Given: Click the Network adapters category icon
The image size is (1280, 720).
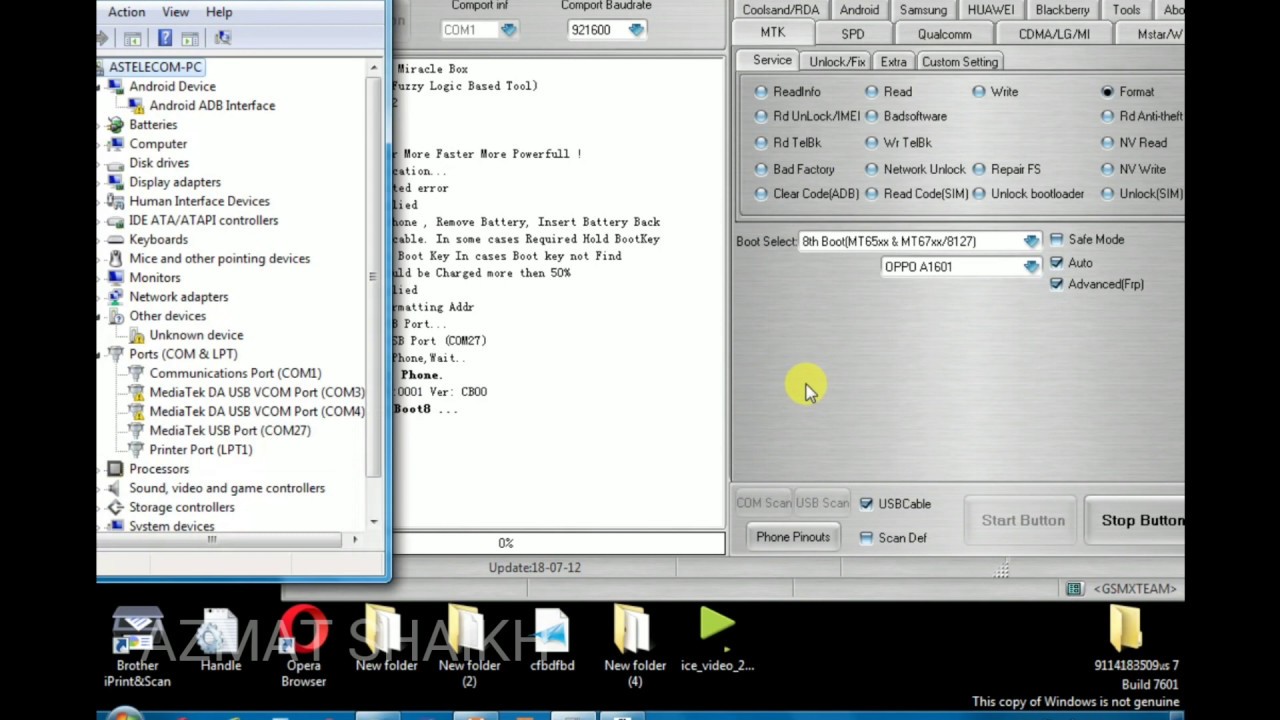Looking at the screenshot, I should 116,297.
